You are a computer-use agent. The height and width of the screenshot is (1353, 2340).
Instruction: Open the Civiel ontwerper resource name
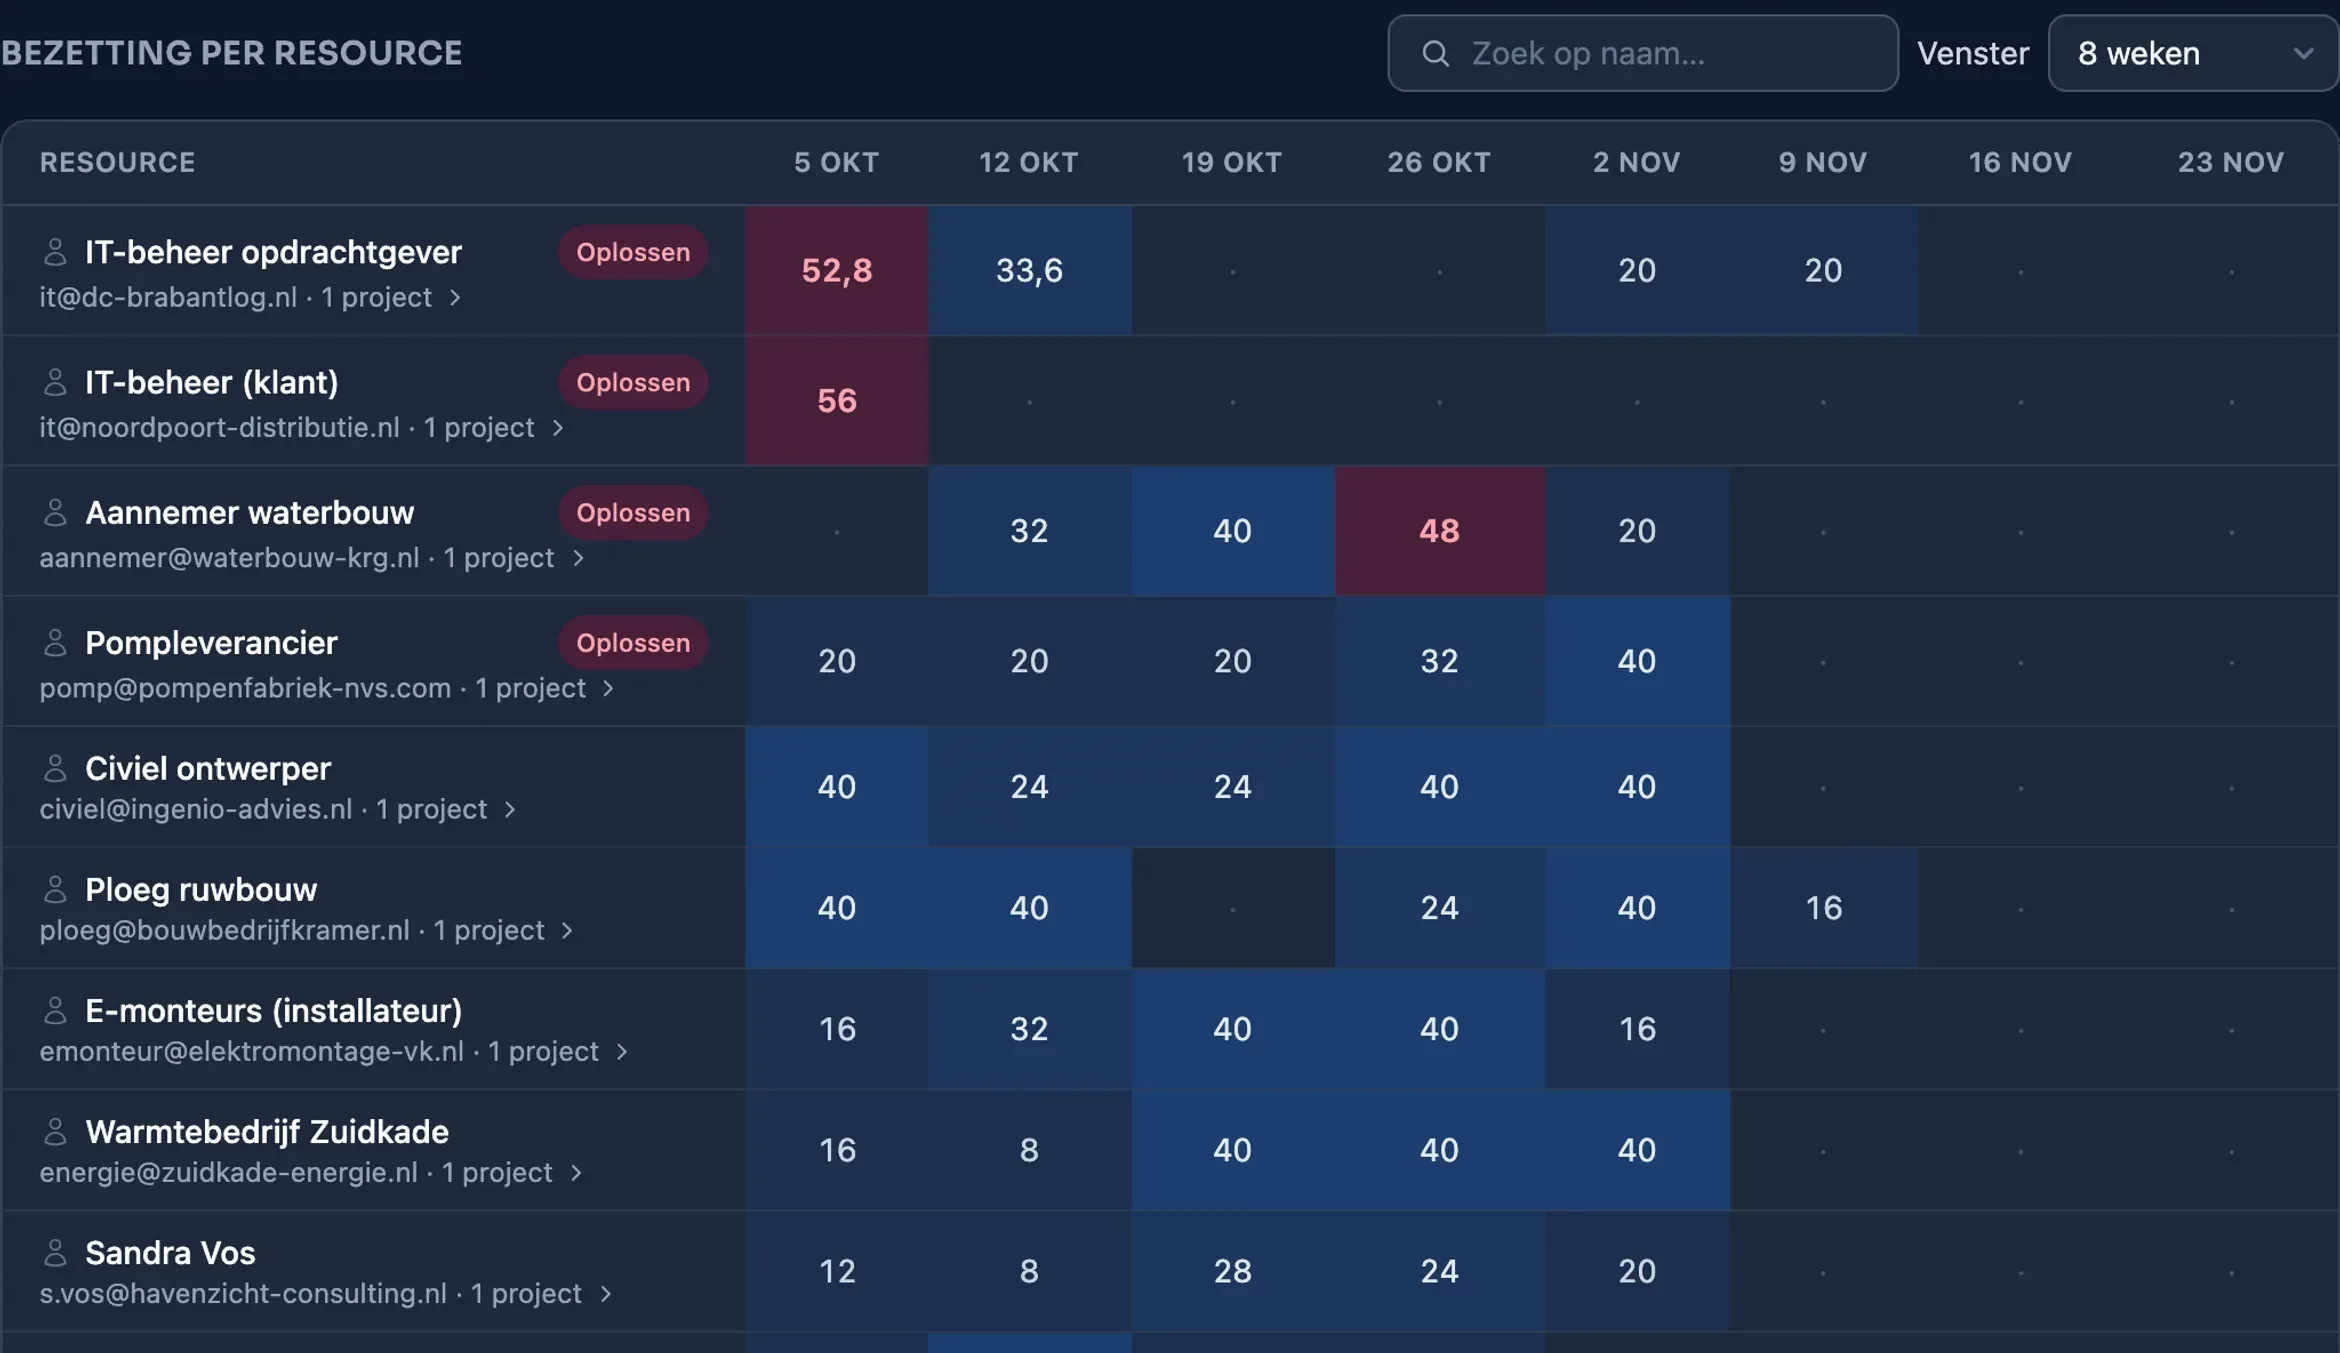208,768
